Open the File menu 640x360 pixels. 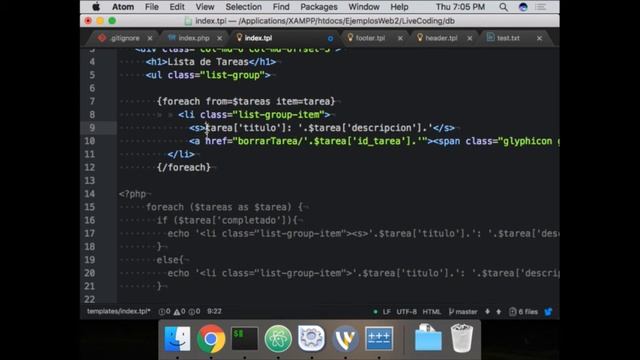[x=151, y=7]
